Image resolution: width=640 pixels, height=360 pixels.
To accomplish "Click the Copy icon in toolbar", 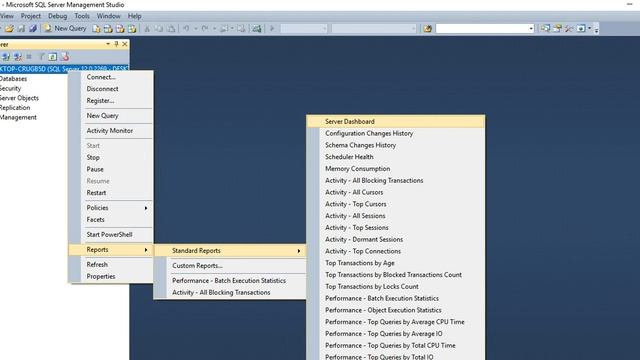I will 159,29.
